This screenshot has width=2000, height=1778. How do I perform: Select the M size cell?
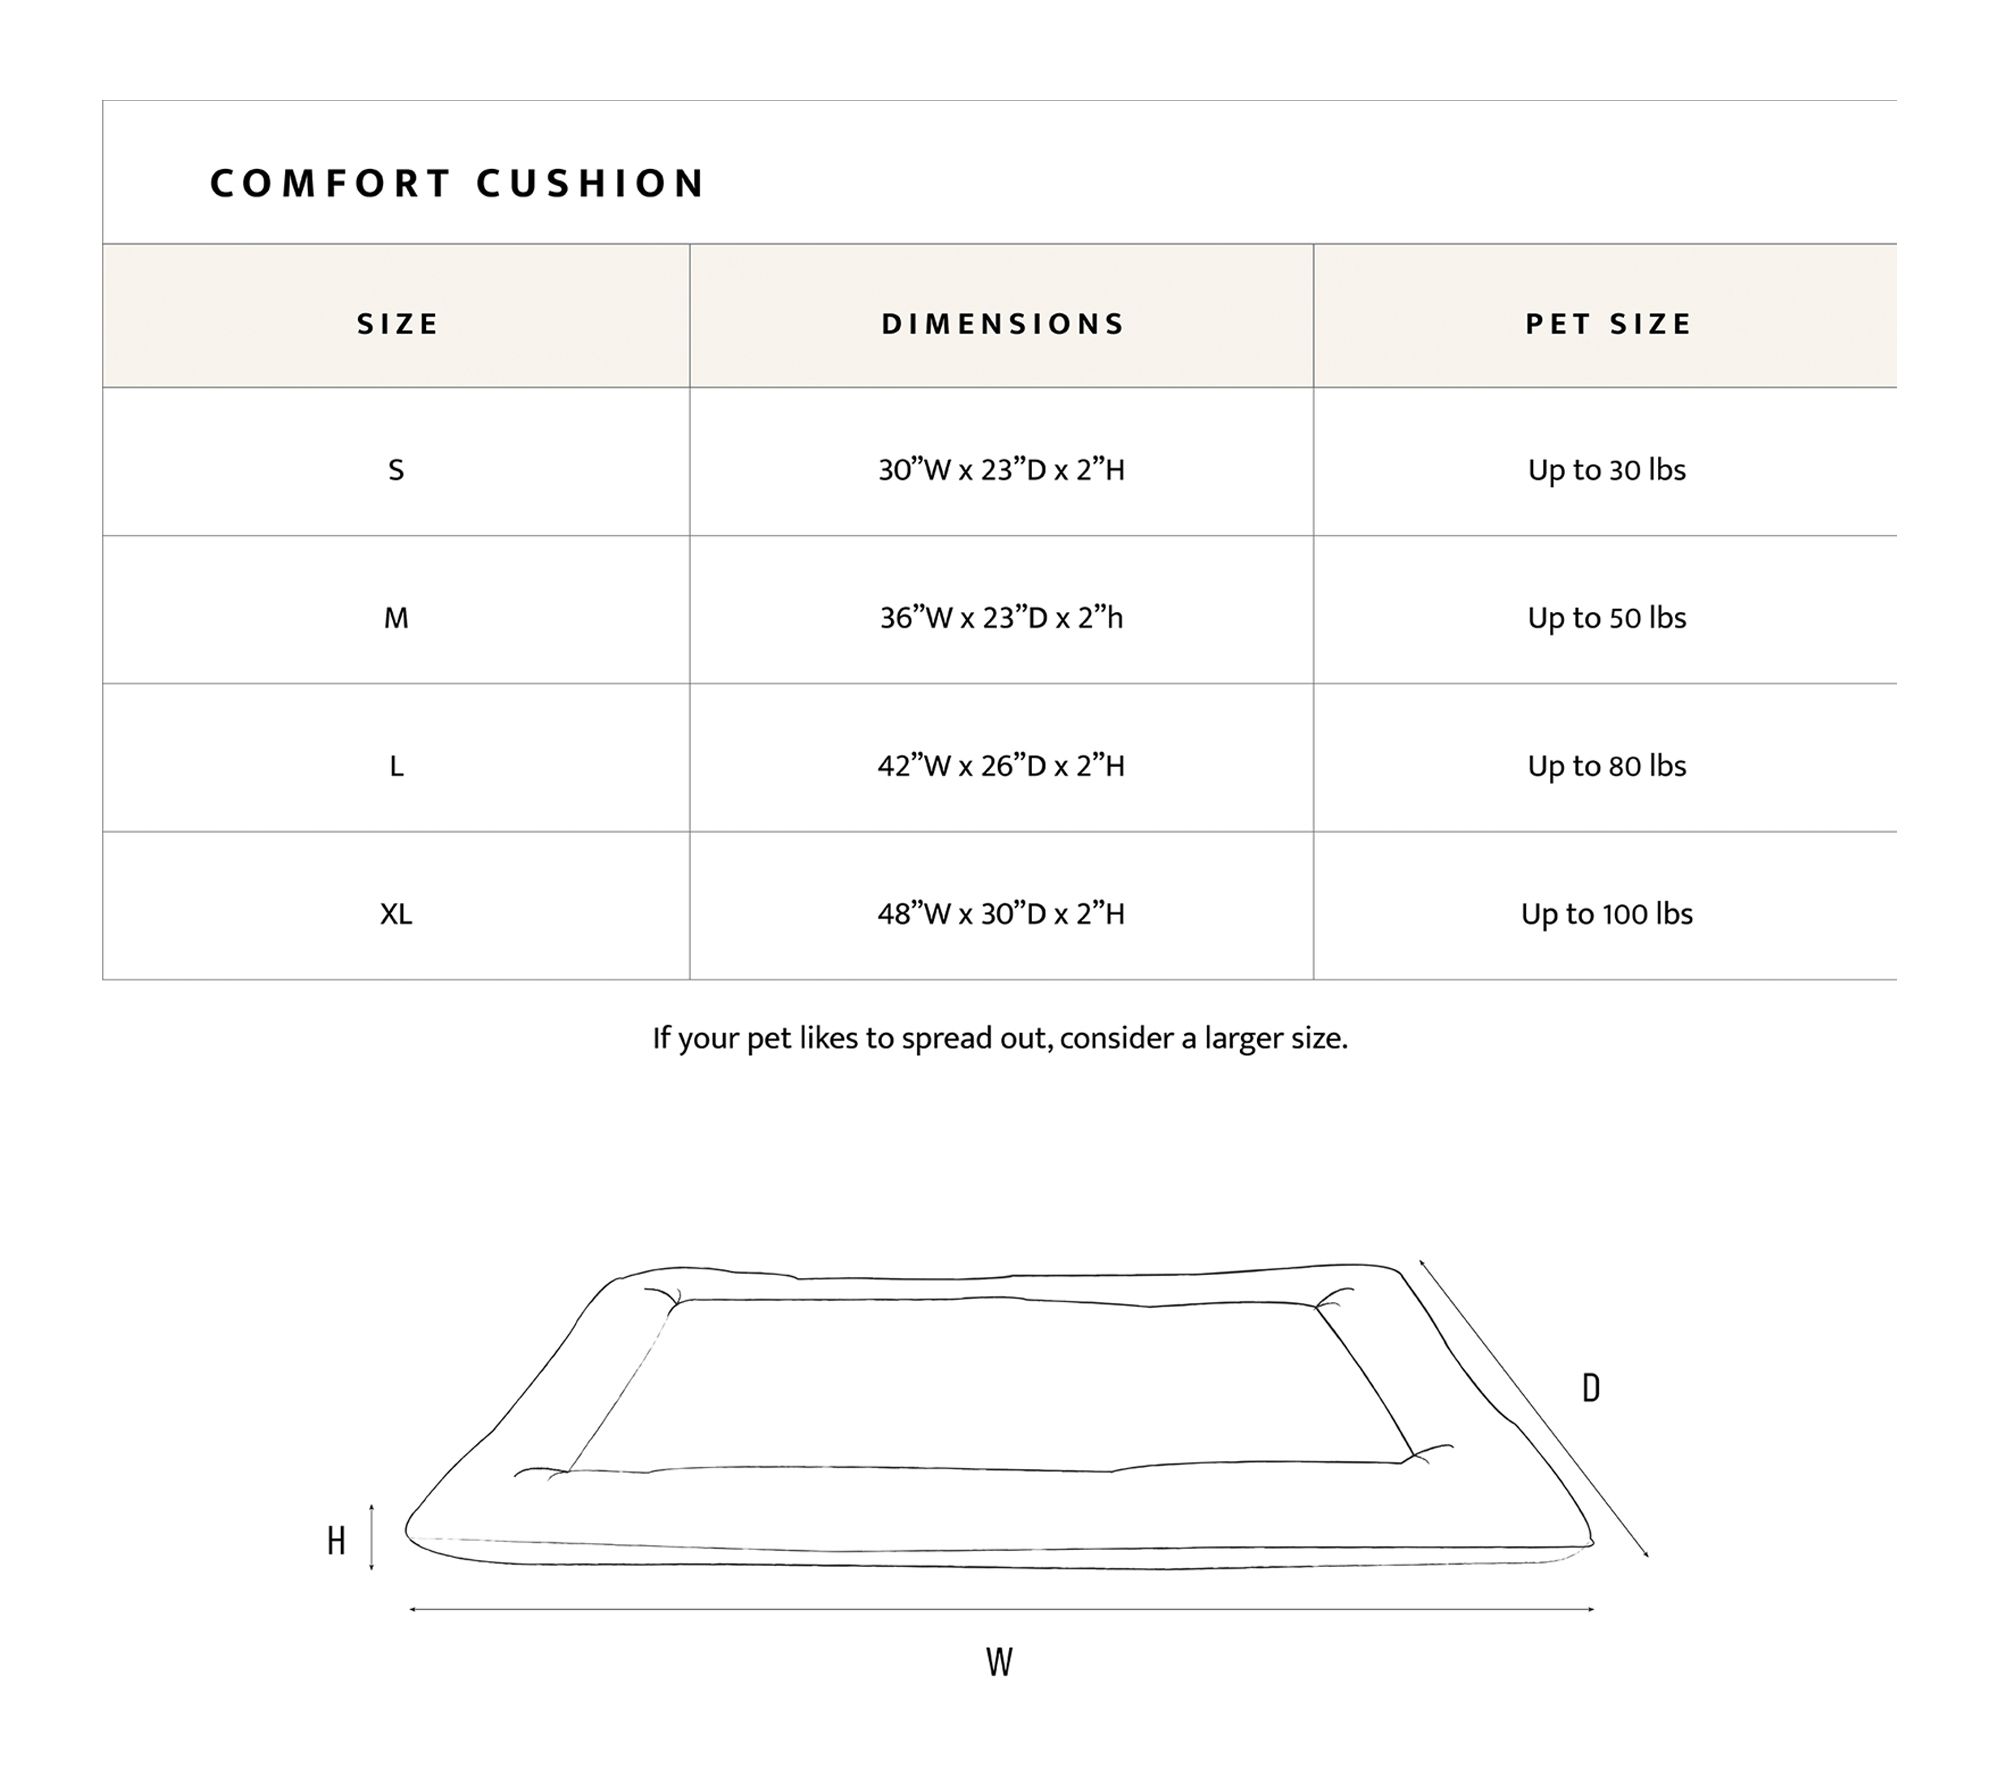(x=396, y=618)
